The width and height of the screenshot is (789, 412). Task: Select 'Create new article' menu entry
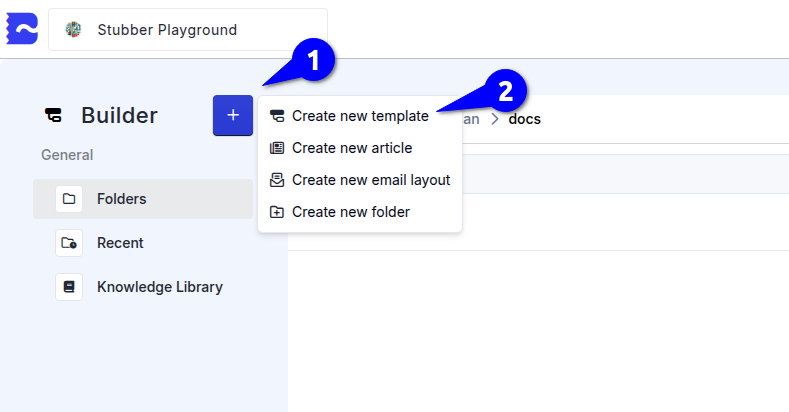point(351,148)
